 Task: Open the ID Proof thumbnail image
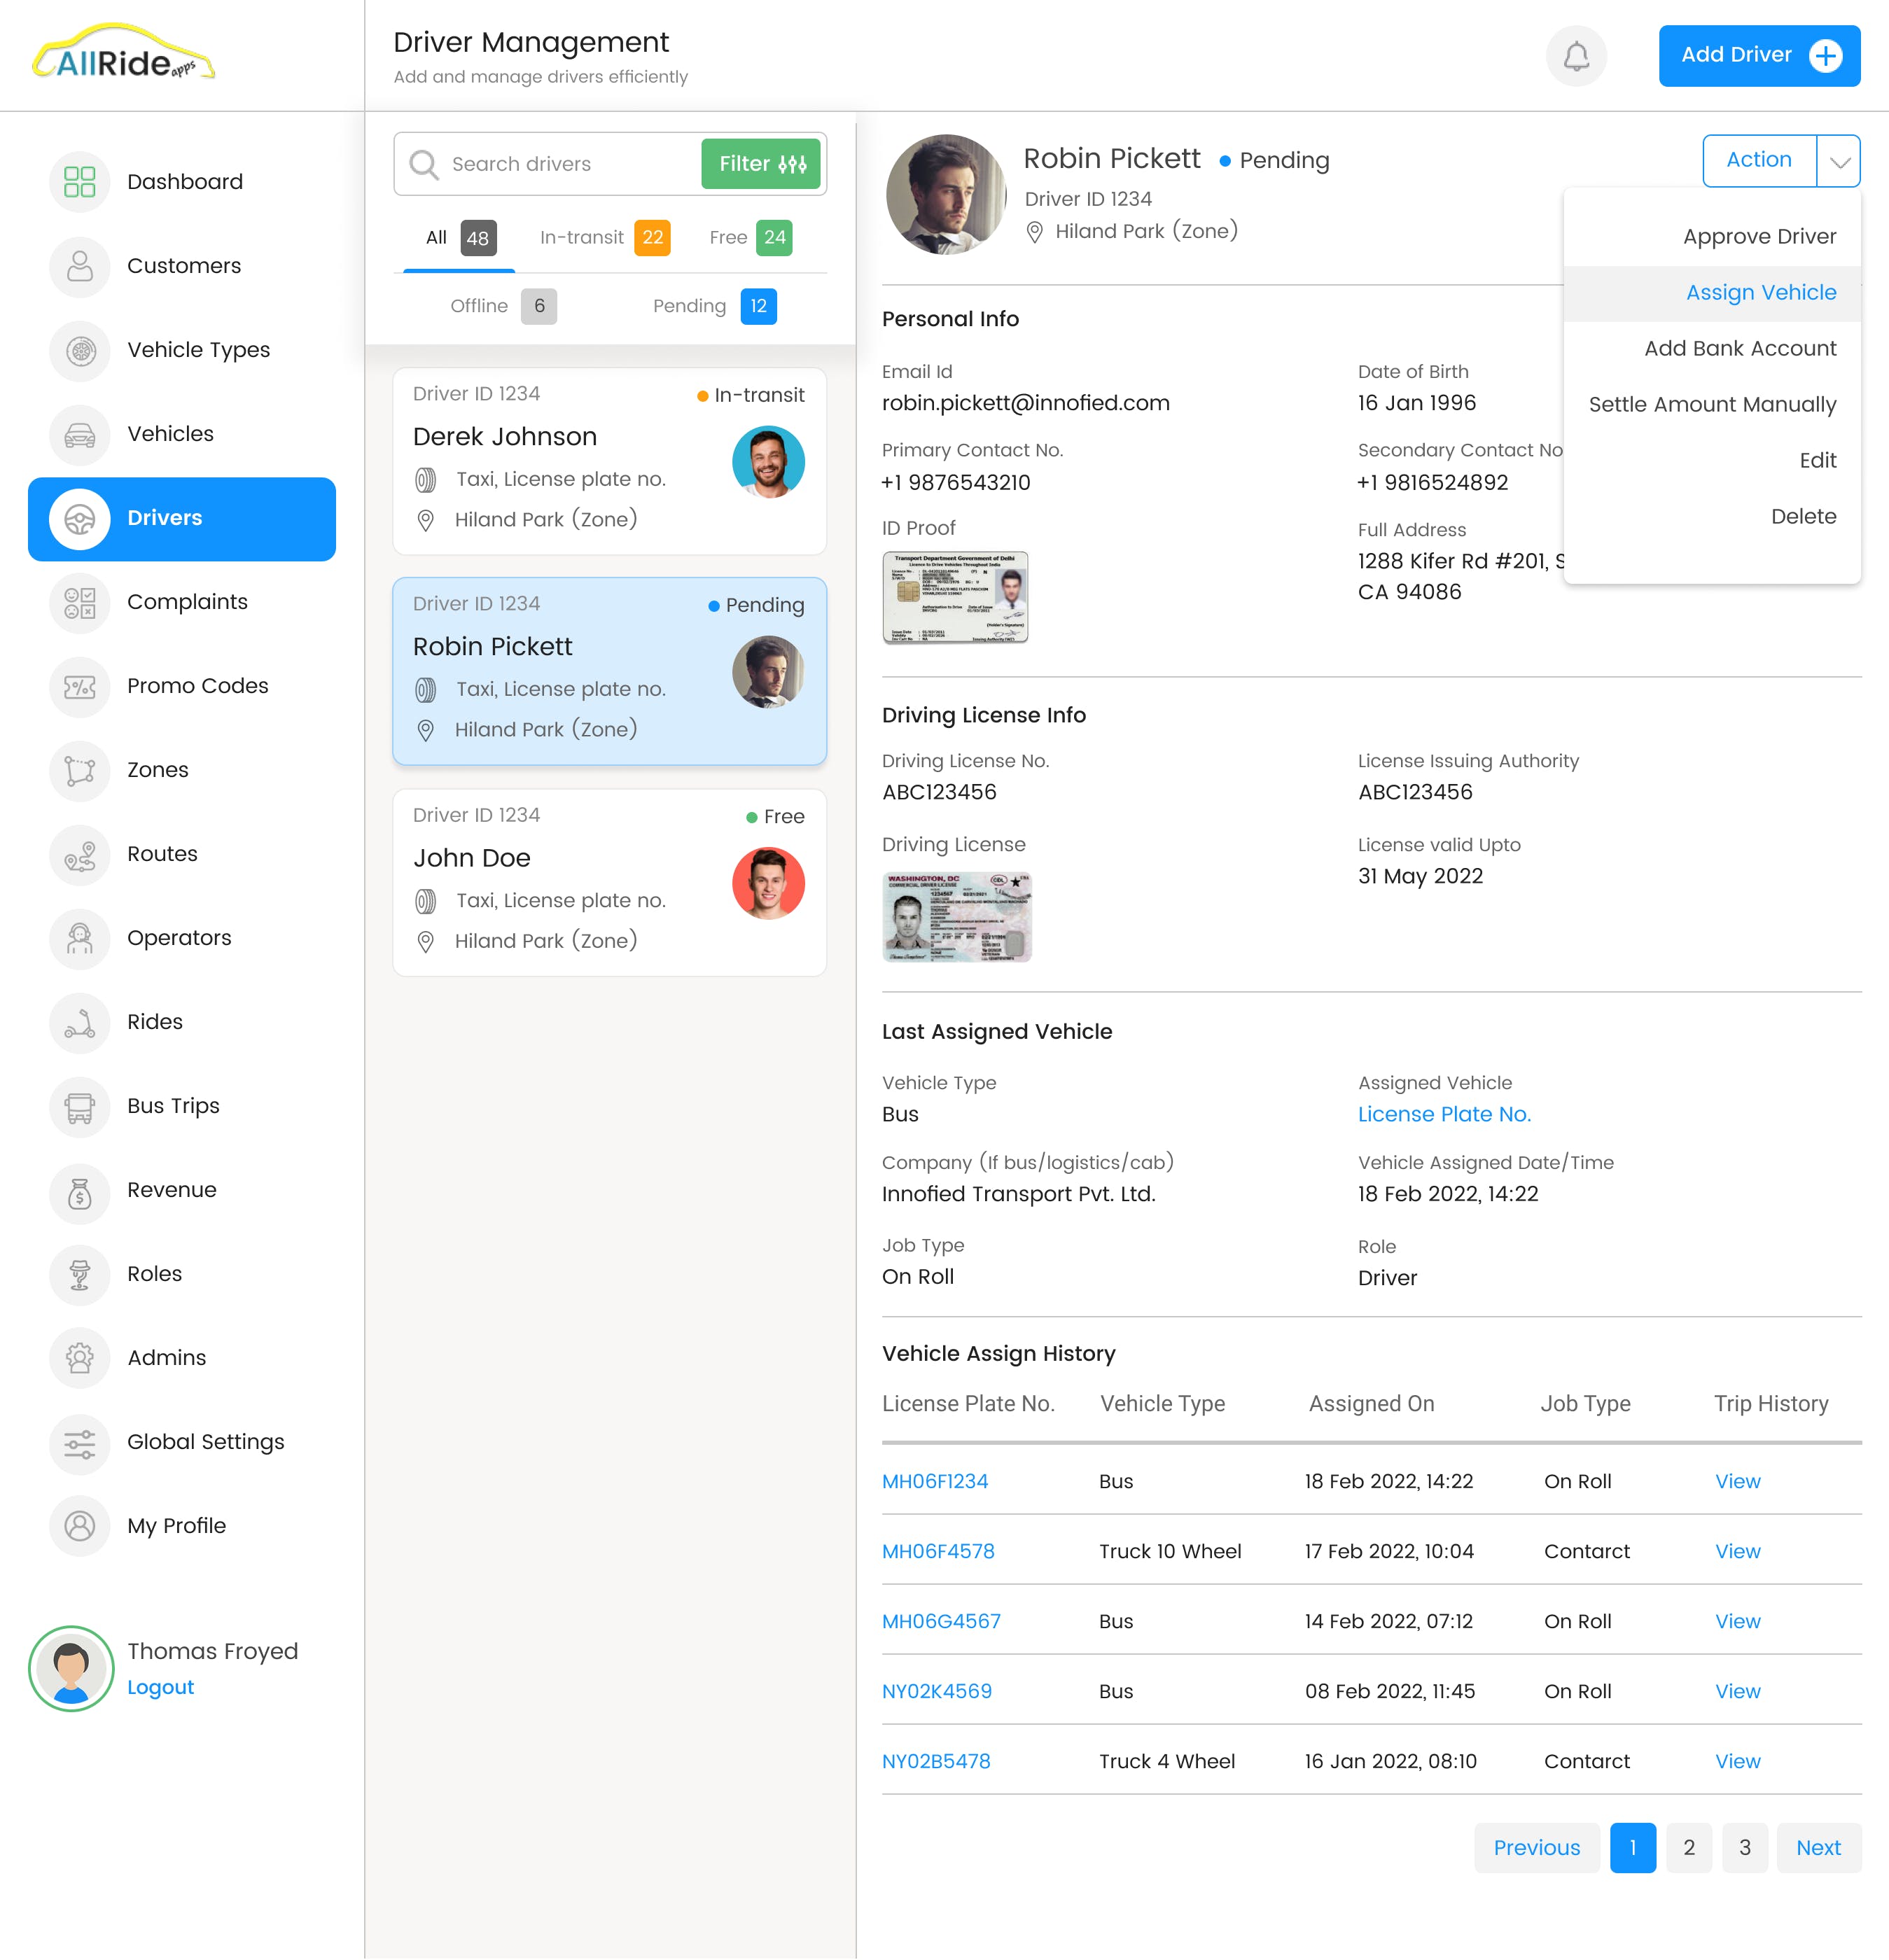pyautogui.click(x=955, y=597)
